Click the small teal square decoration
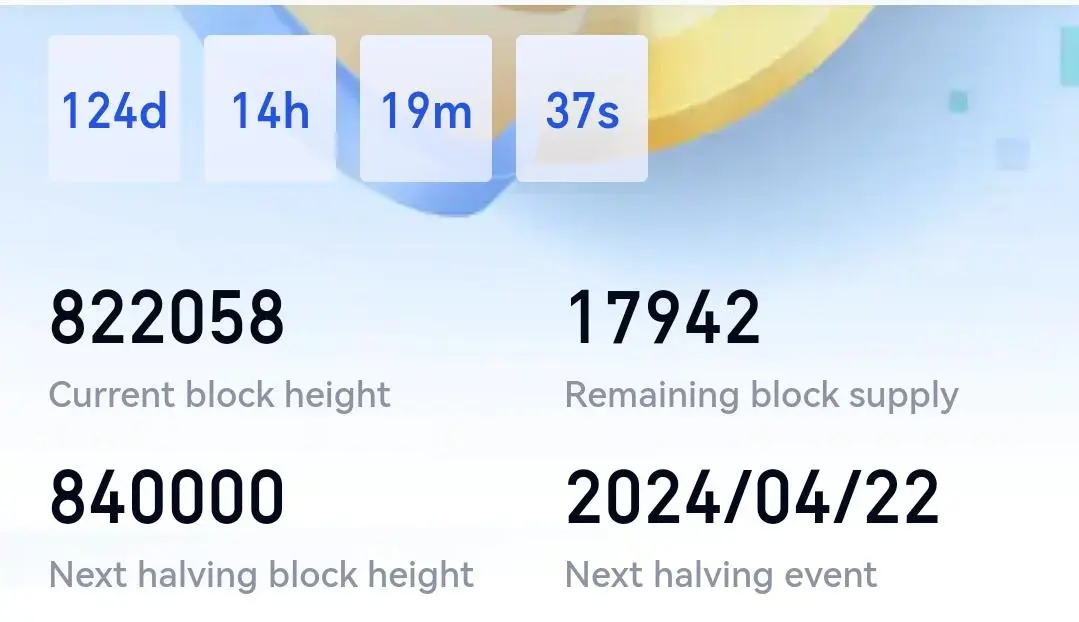The height and width of the screenshot is (622, 1079). point(959,101)
